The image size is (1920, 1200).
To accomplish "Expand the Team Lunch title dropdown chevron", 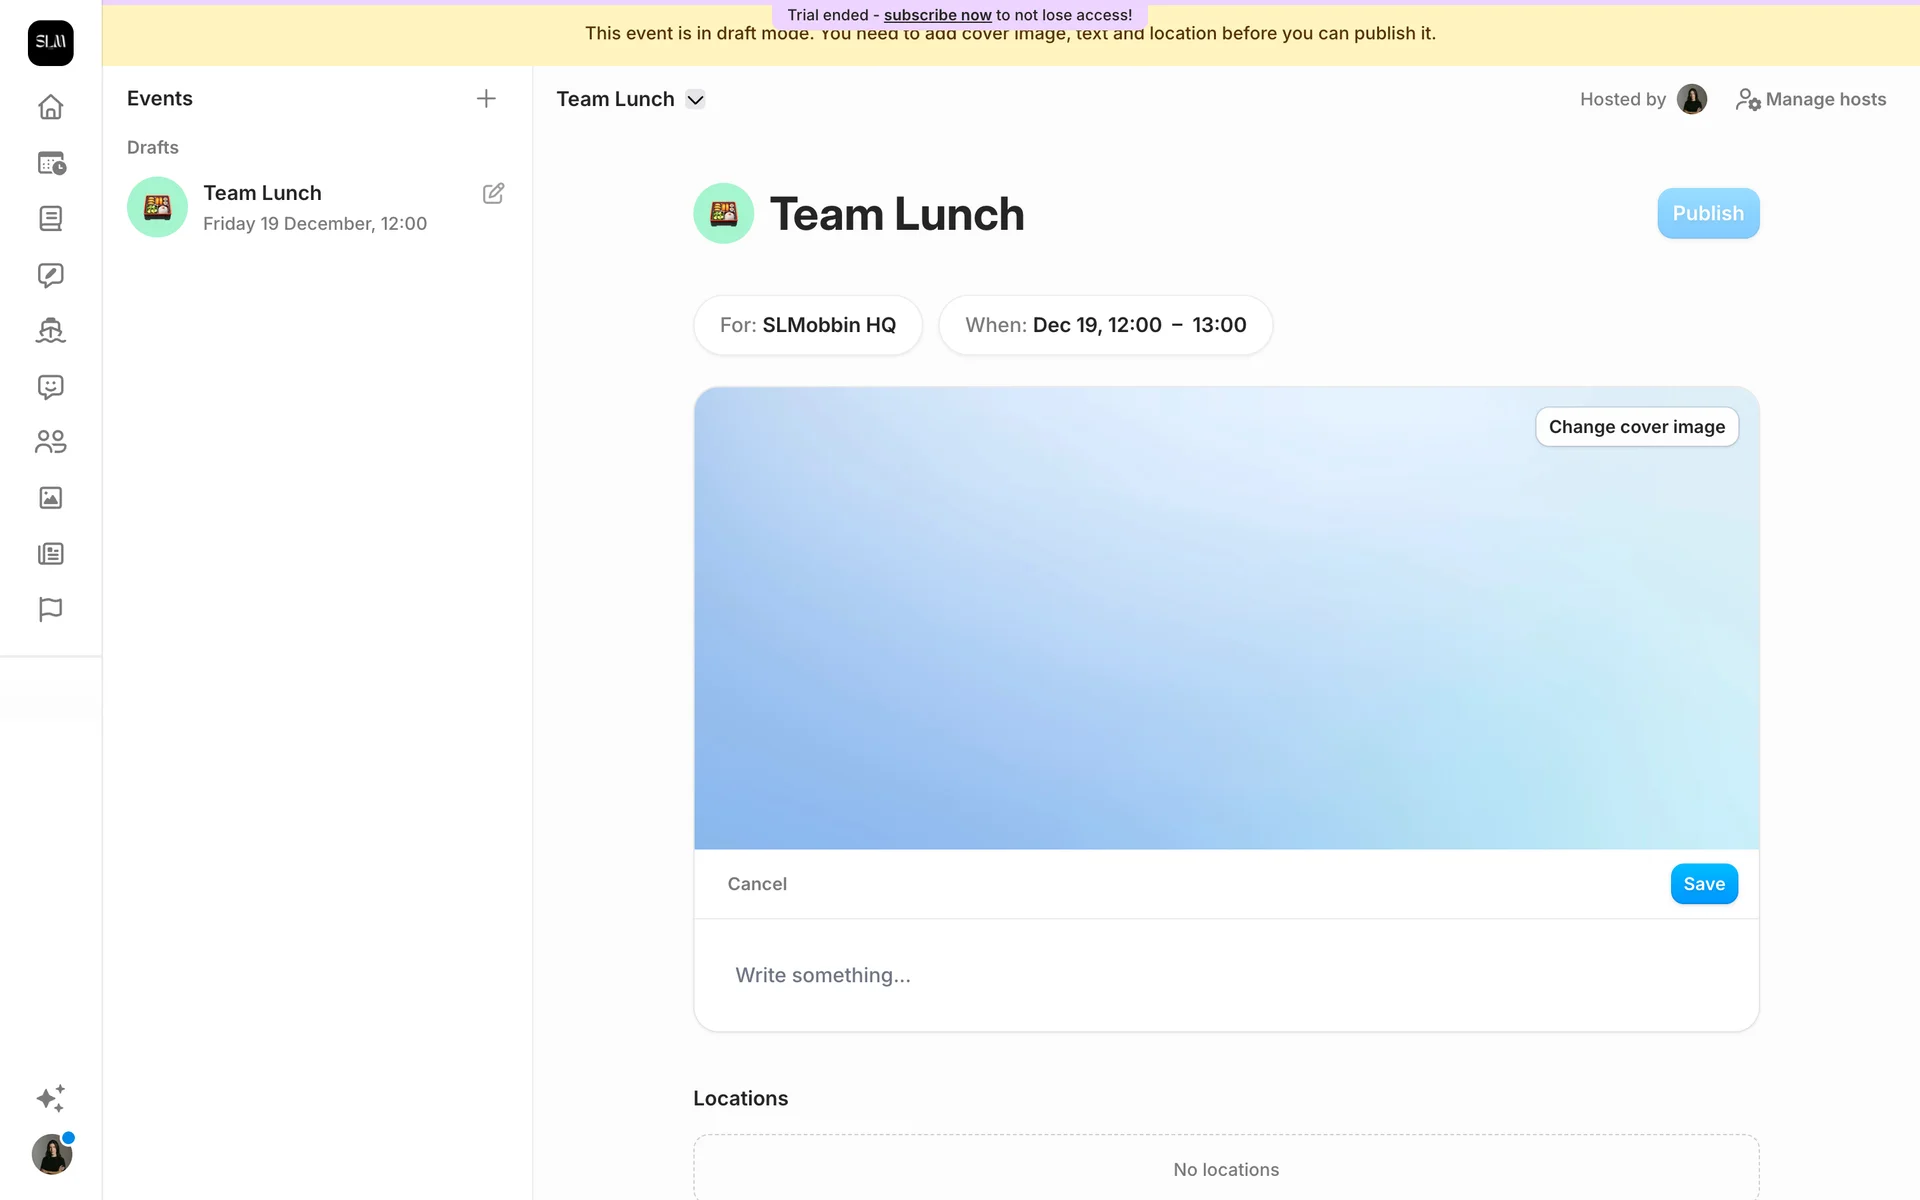I will point(696,99).
